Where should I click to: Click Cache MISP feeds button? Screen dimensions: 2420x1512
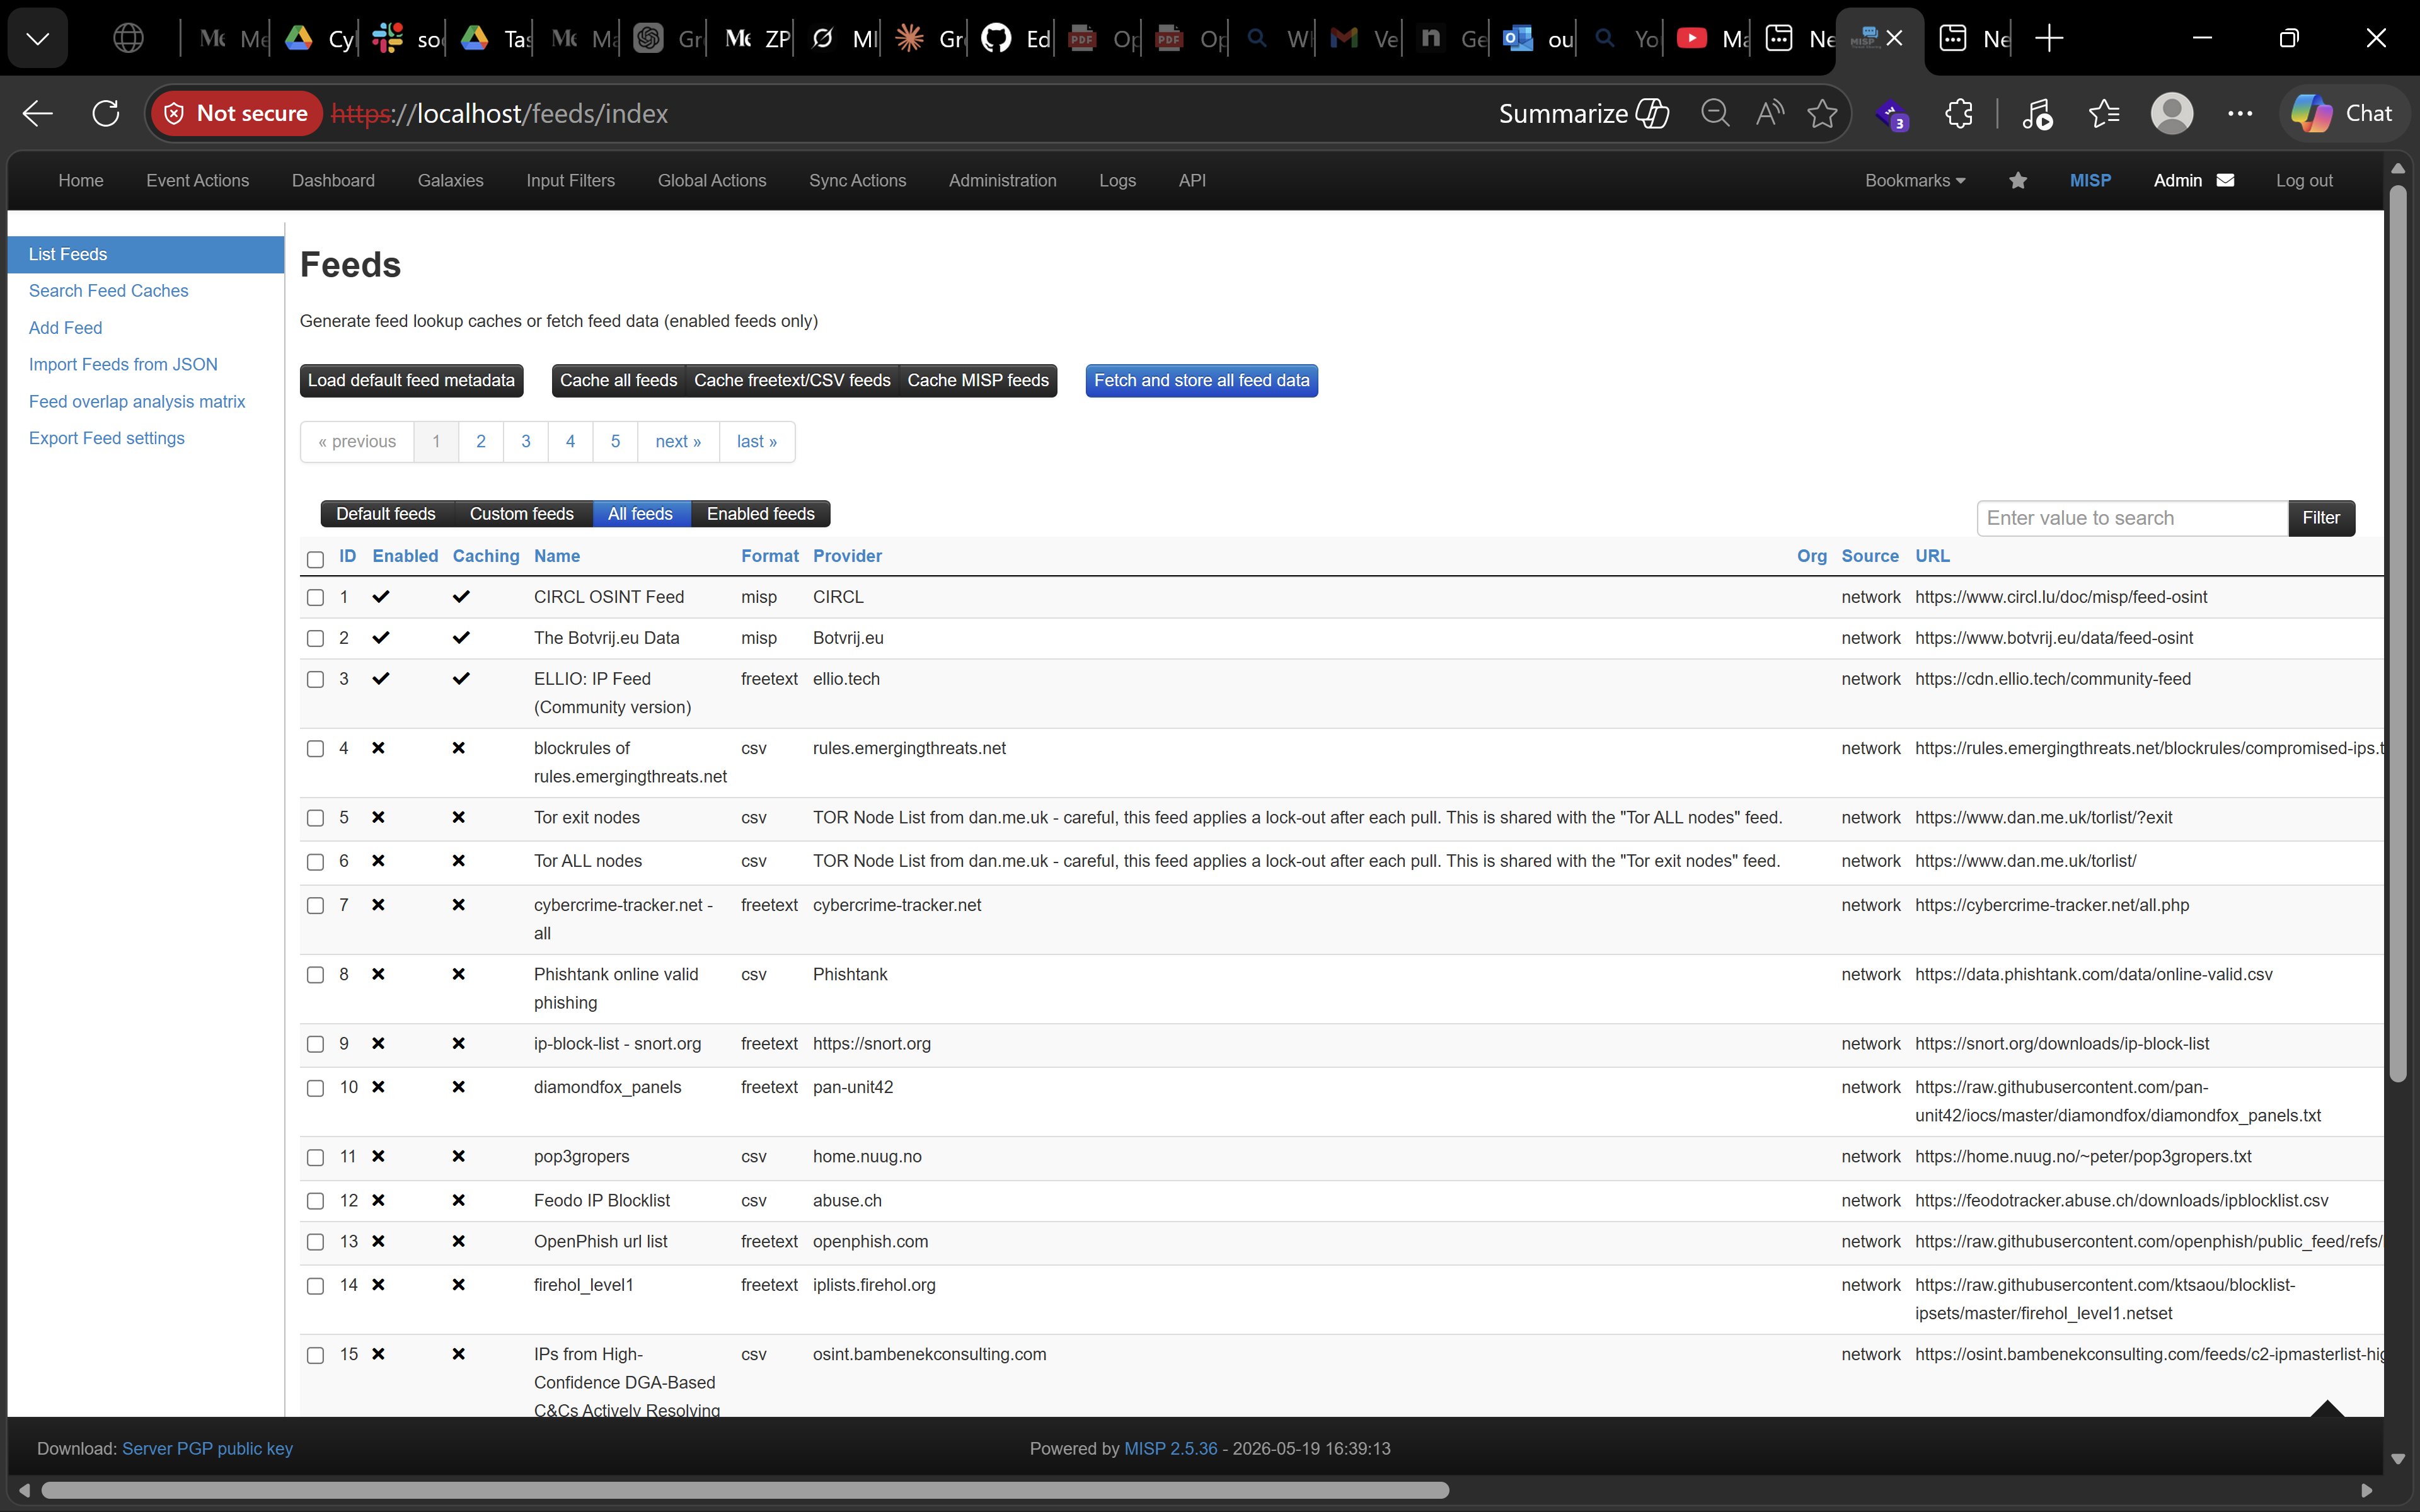pos(977,380)
